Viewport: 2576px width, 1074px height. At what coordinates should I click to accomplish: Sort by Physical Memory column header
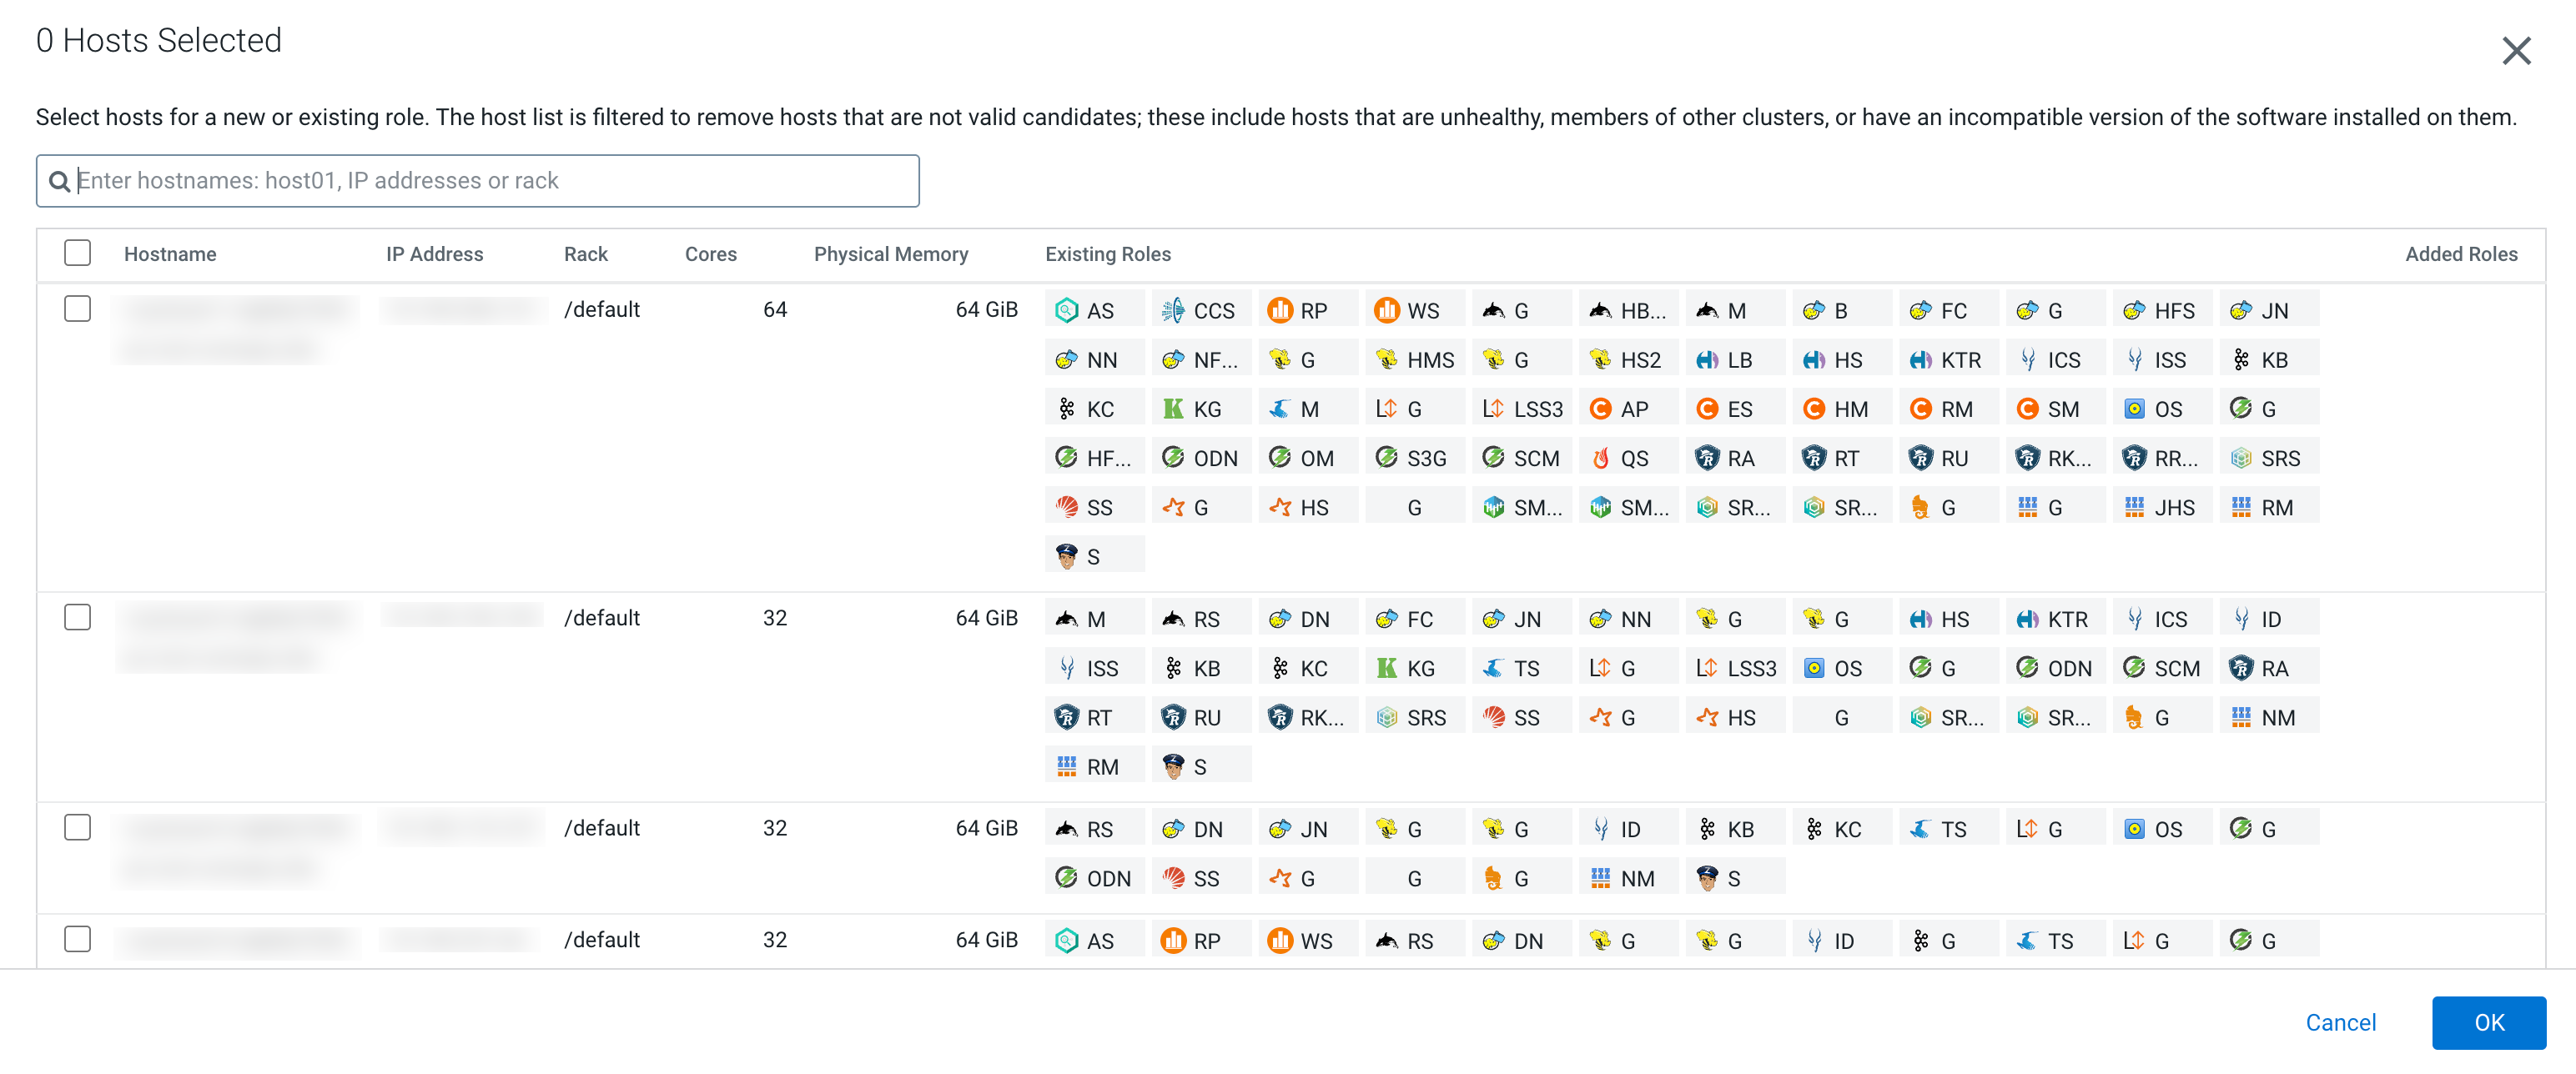point(890,254)
